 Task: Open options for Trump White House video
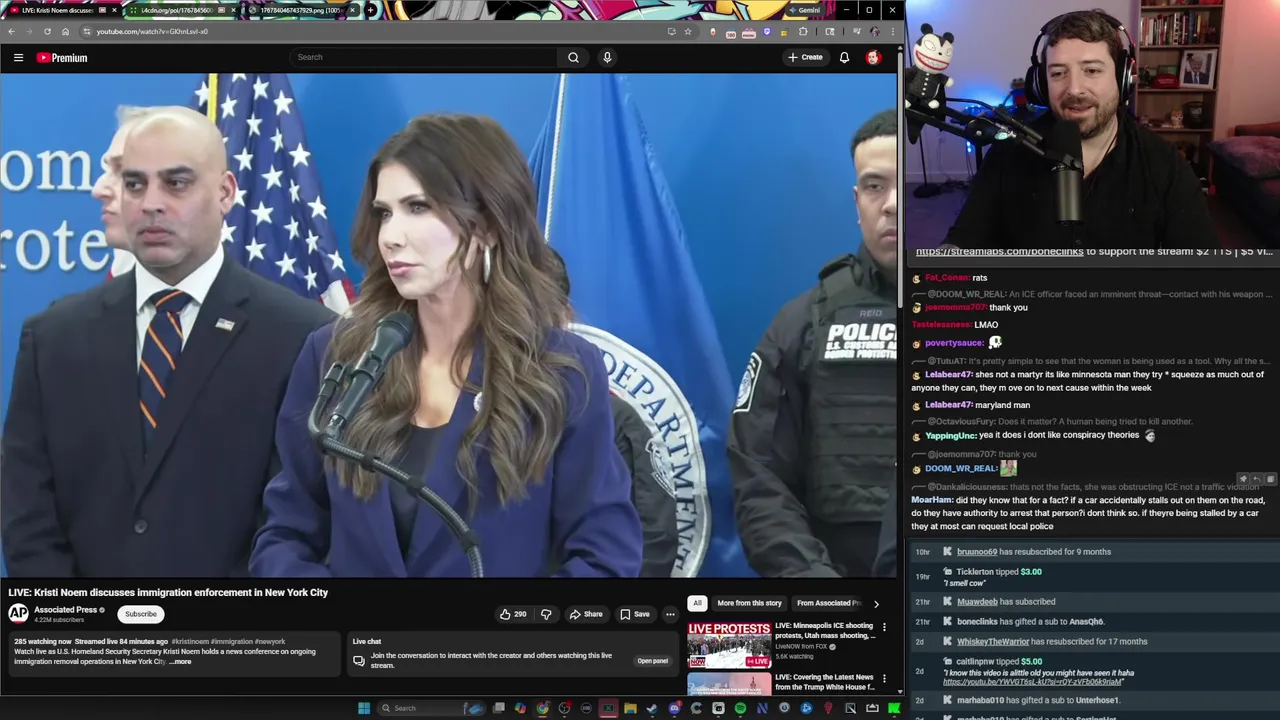click(883, 678)
